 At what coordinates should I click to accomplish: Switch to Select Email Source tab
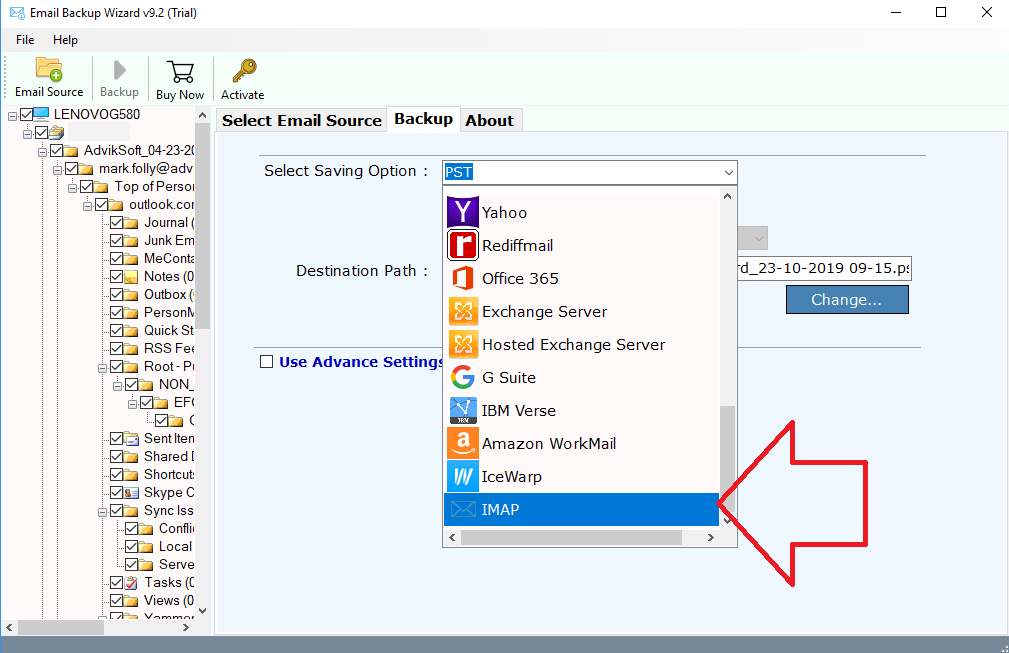coord(302,120)
